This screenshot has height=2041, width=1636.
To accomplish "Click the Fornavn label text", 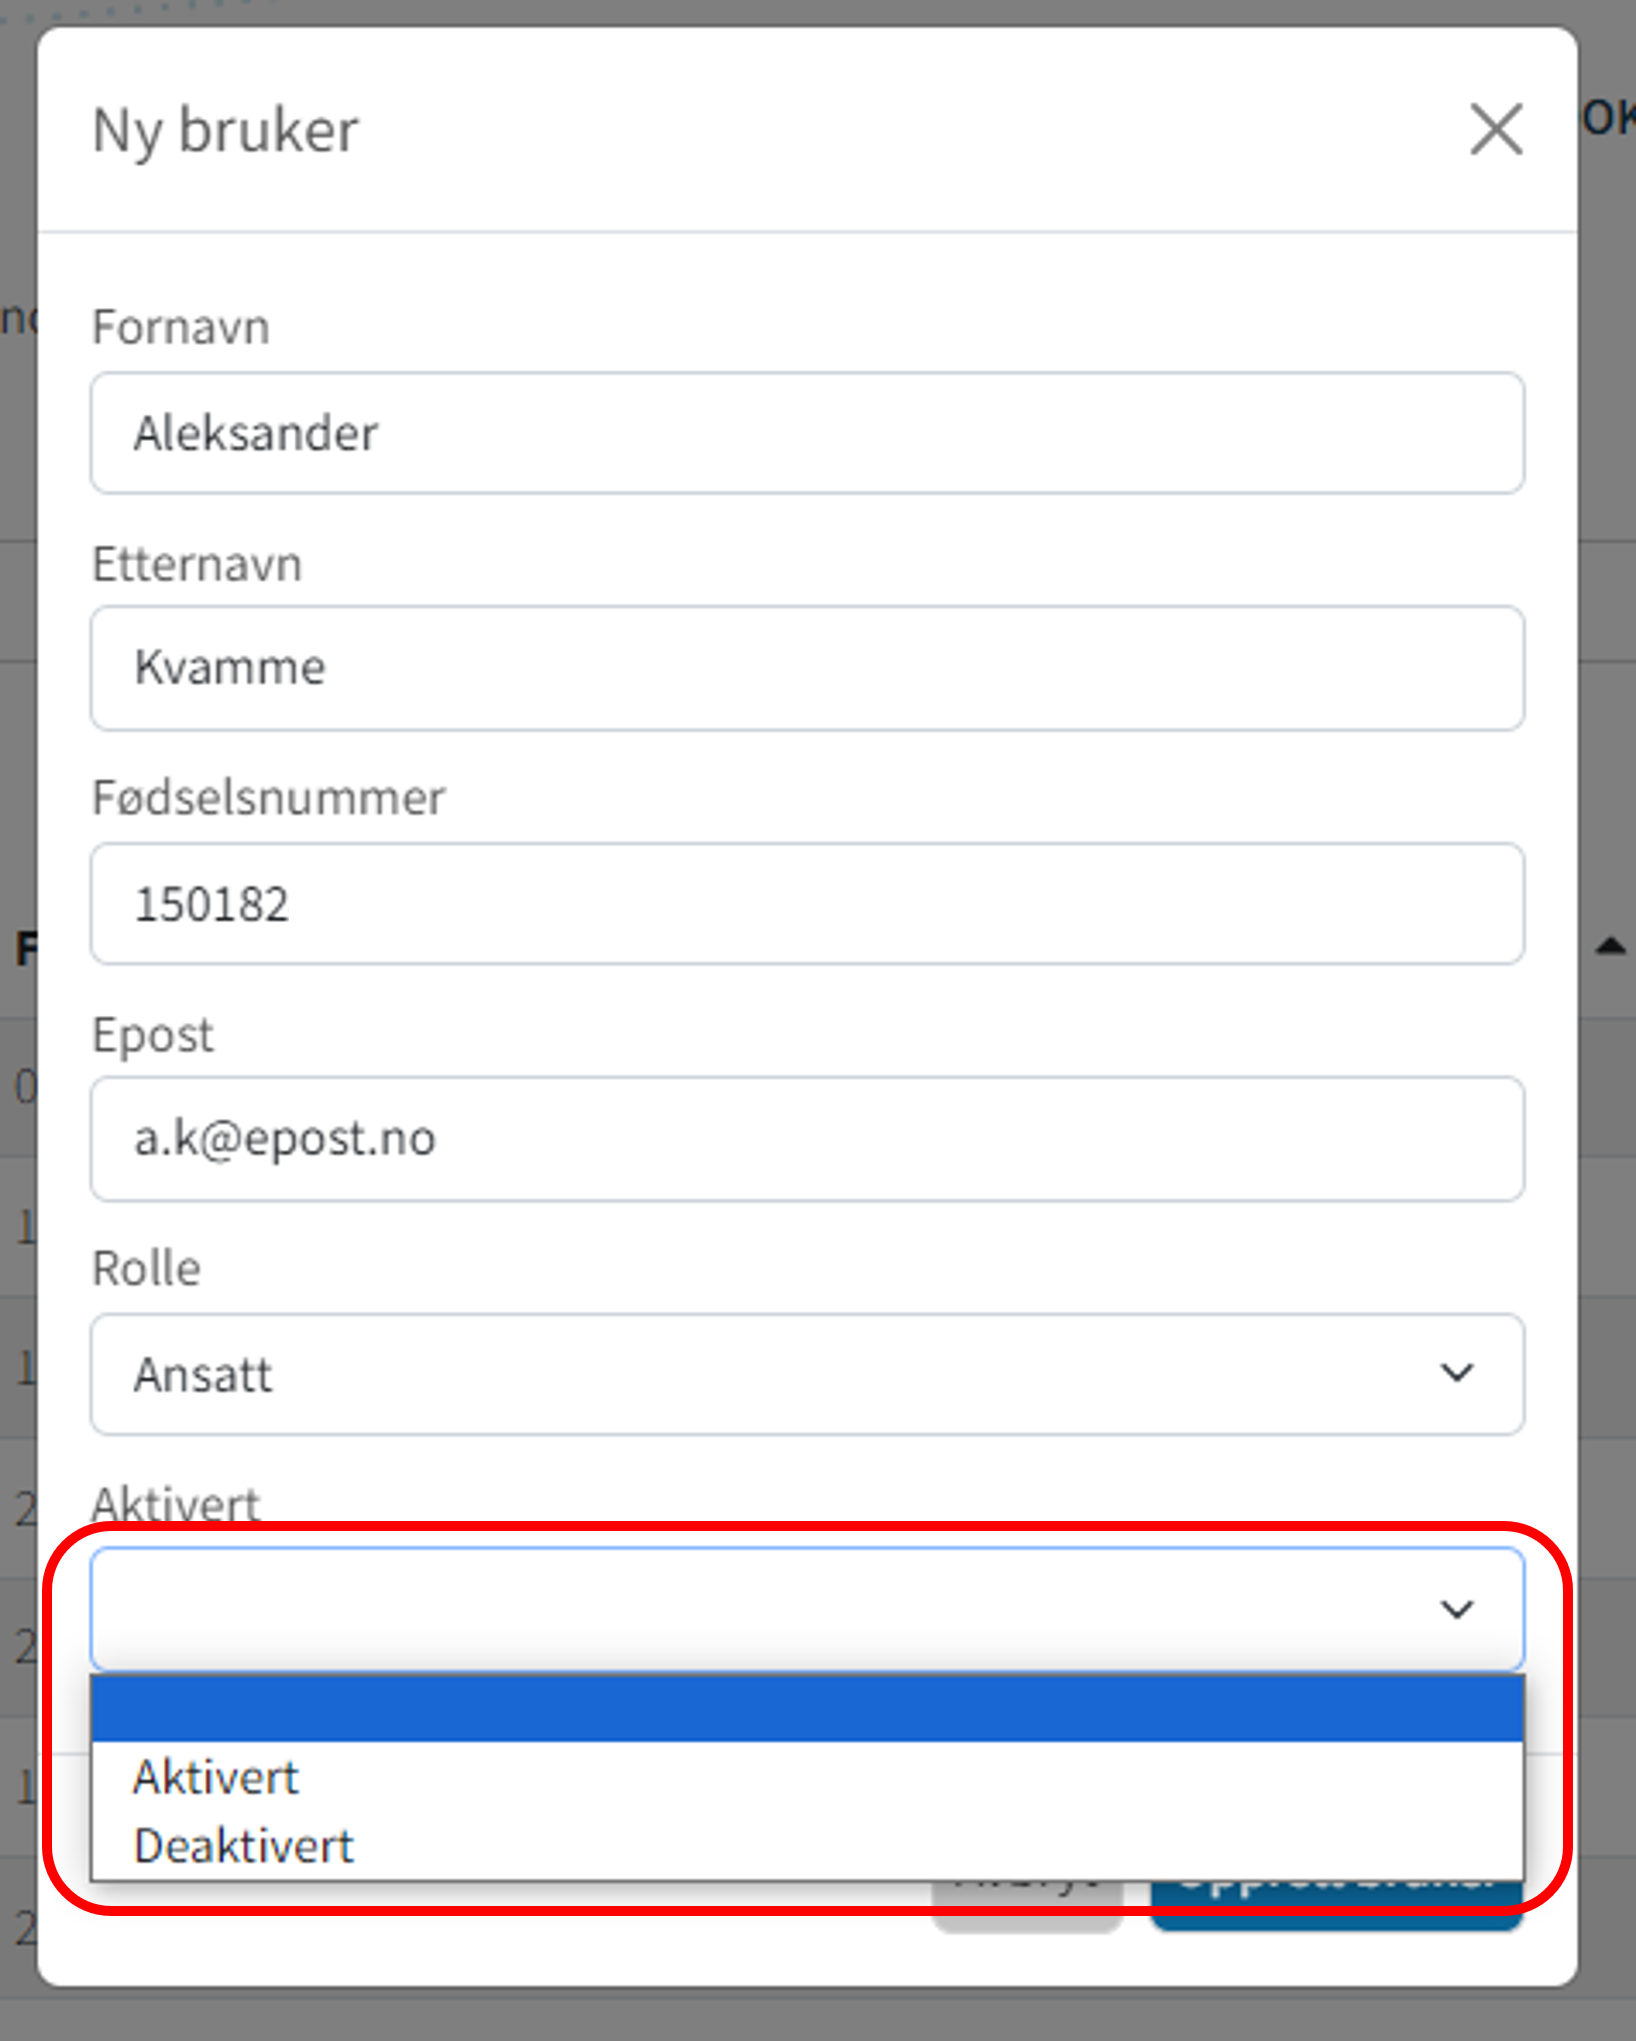I will tap(181, 327).
